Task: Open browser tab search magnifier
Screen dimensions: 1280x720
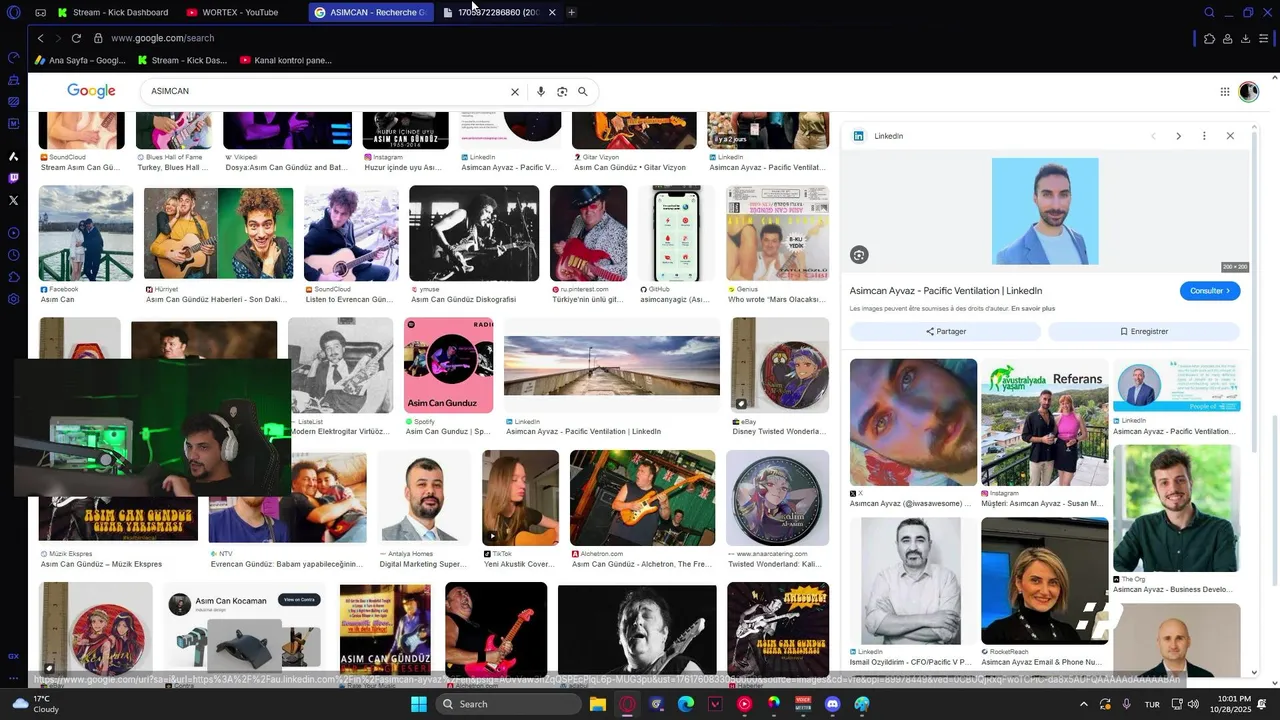Action: click(1209, 12)
